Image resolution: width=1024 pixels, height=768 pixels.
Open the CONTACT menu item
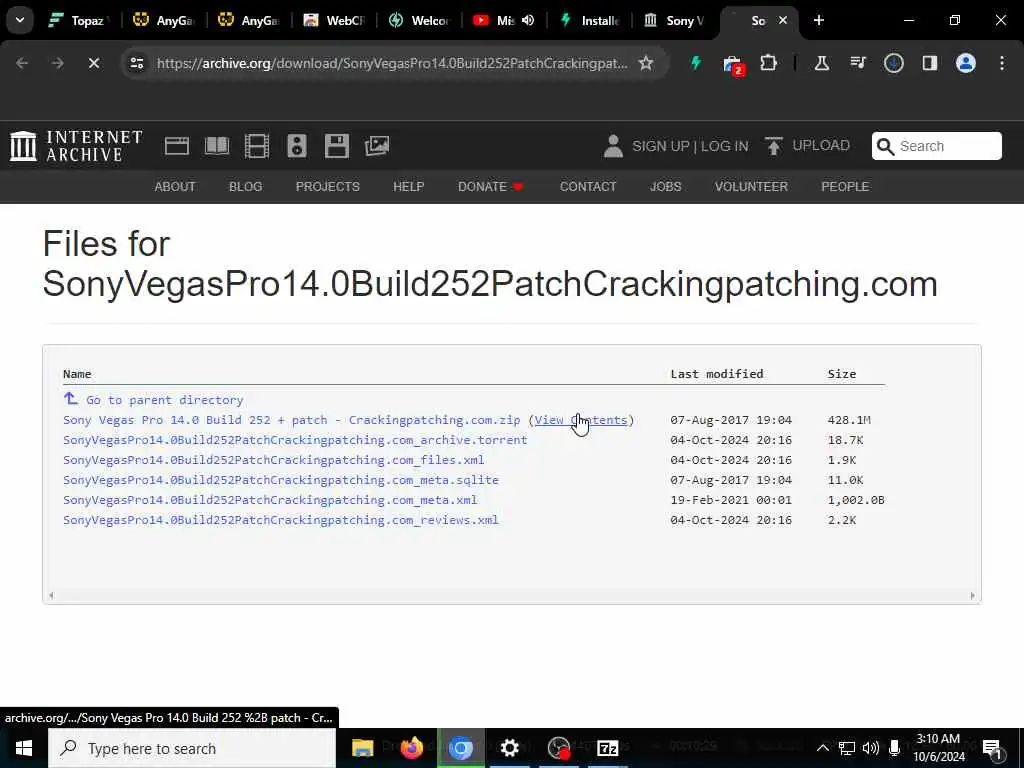point(588,187)
